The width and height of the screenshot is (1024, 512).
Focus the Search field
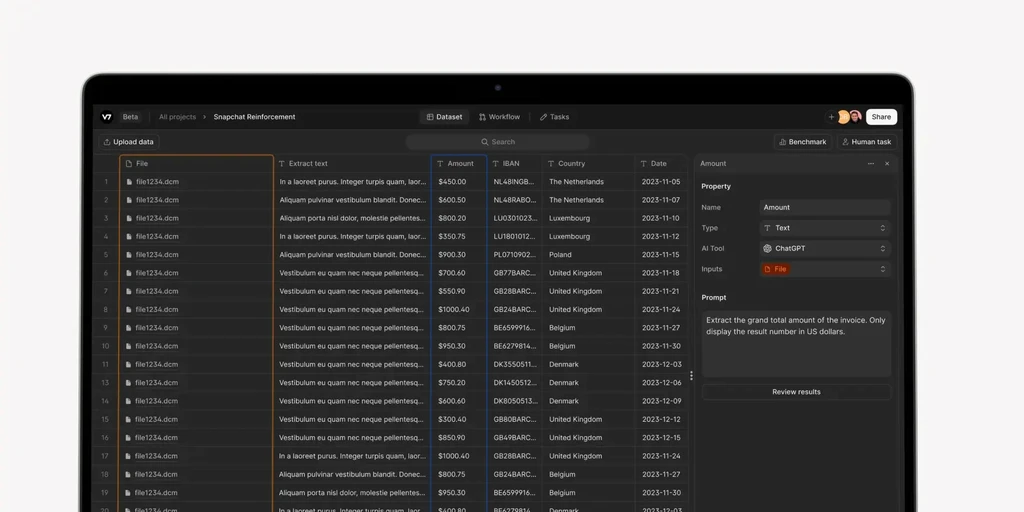[498, 142]
